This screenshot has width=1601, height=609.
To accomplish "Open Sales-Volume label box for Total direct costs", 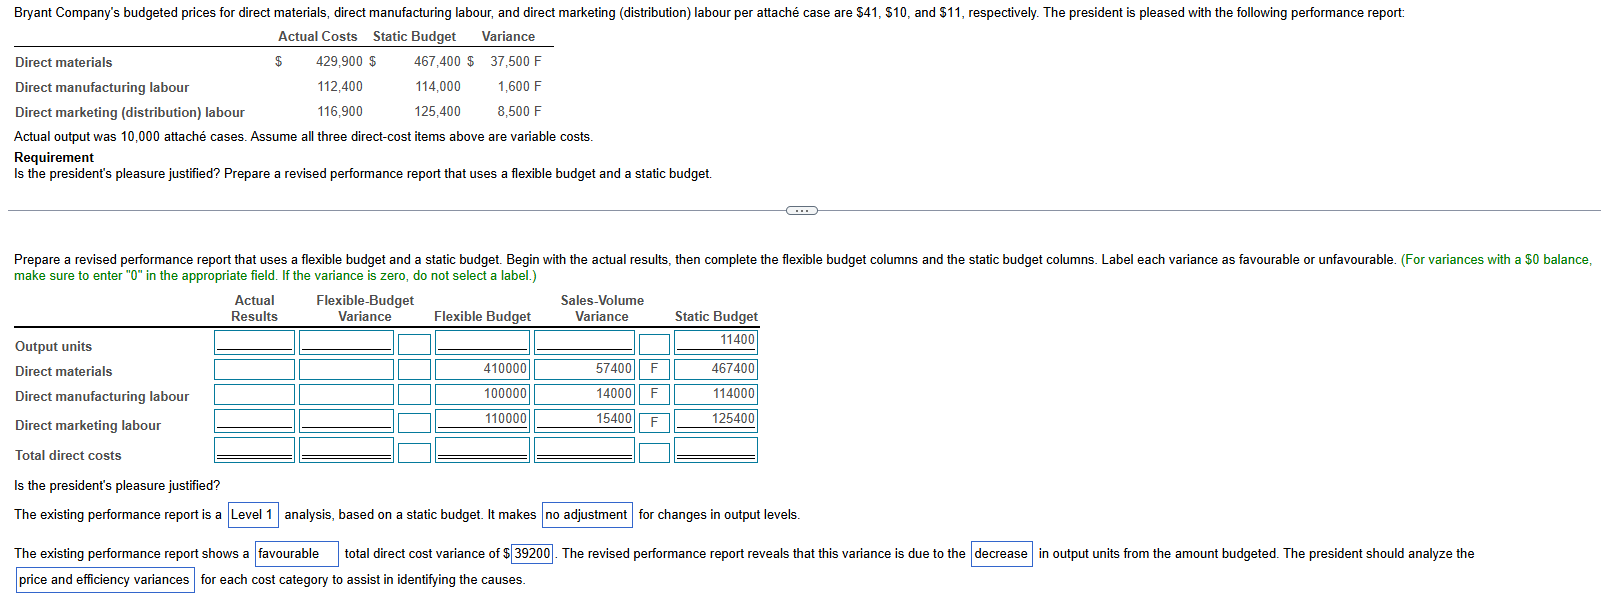I will pyautogui.click(x=654, y=453).
